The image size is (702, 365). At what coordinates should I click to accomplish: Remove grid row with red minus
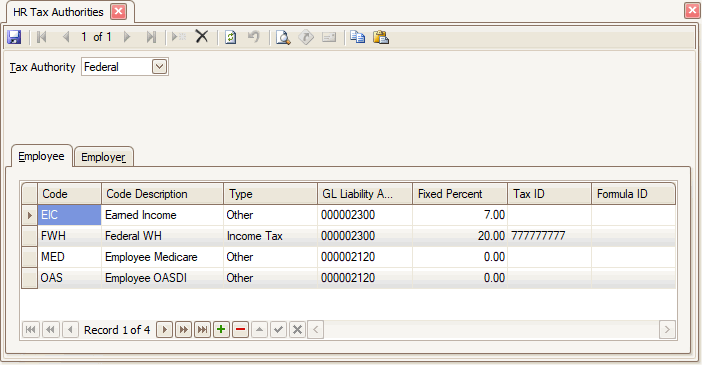(240, 330)
